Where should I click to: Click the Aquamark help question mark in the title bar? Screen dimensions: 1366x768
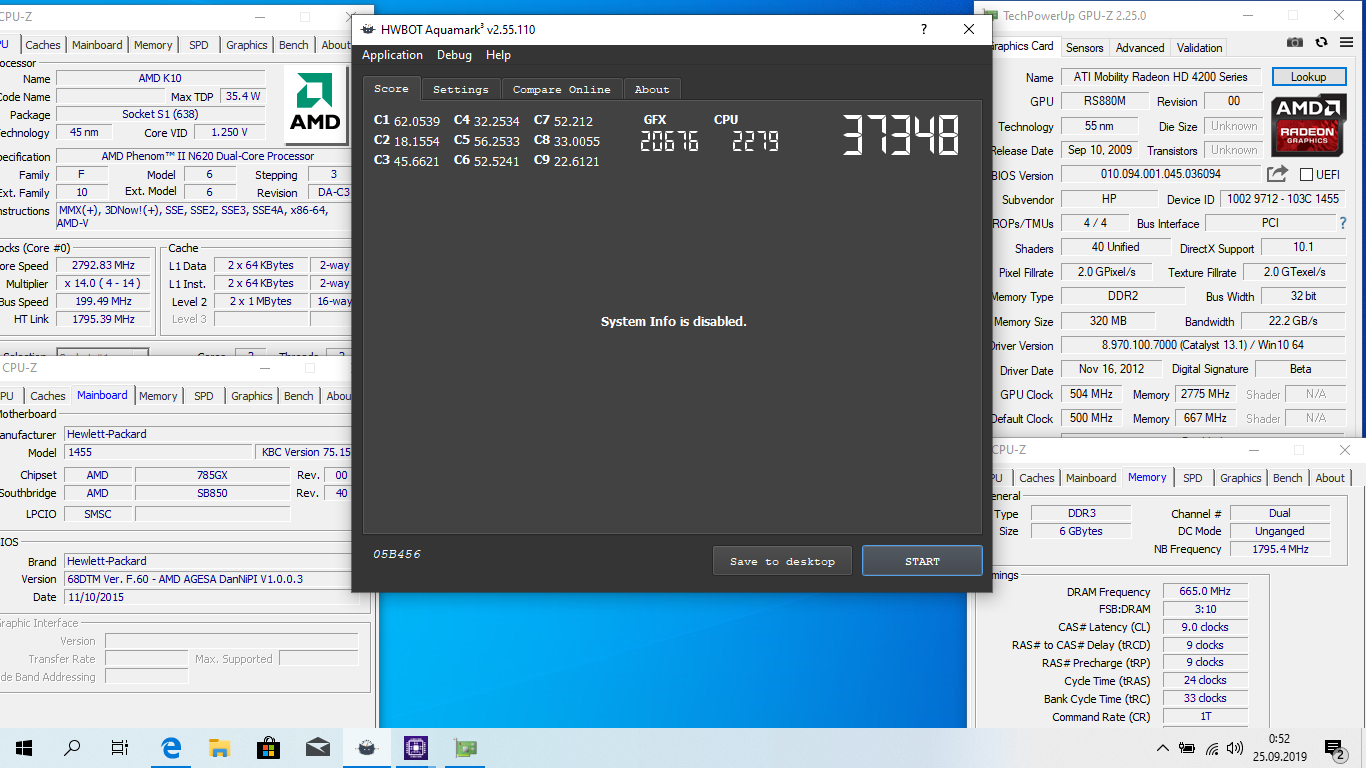click(923, 29)
